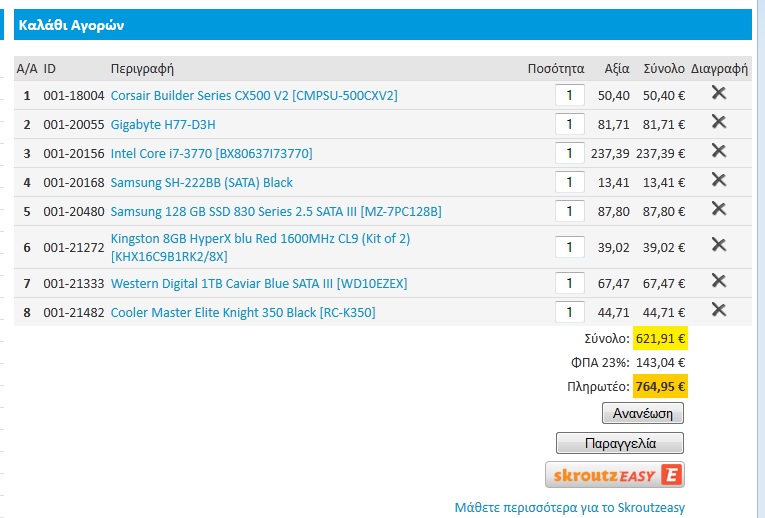Click the Skroutzeasy checkout button
The image size is (765, 518).
(x=615, y=475)
